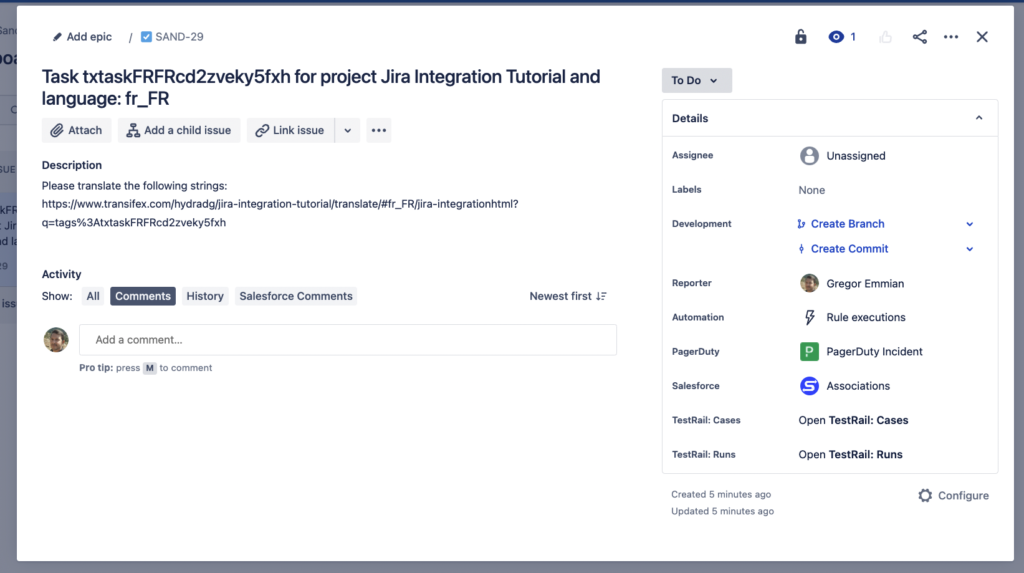Viewport: 1024px width, 573px height.
Task: Click the SAND-29 task type icon
Action: point(146,37)
